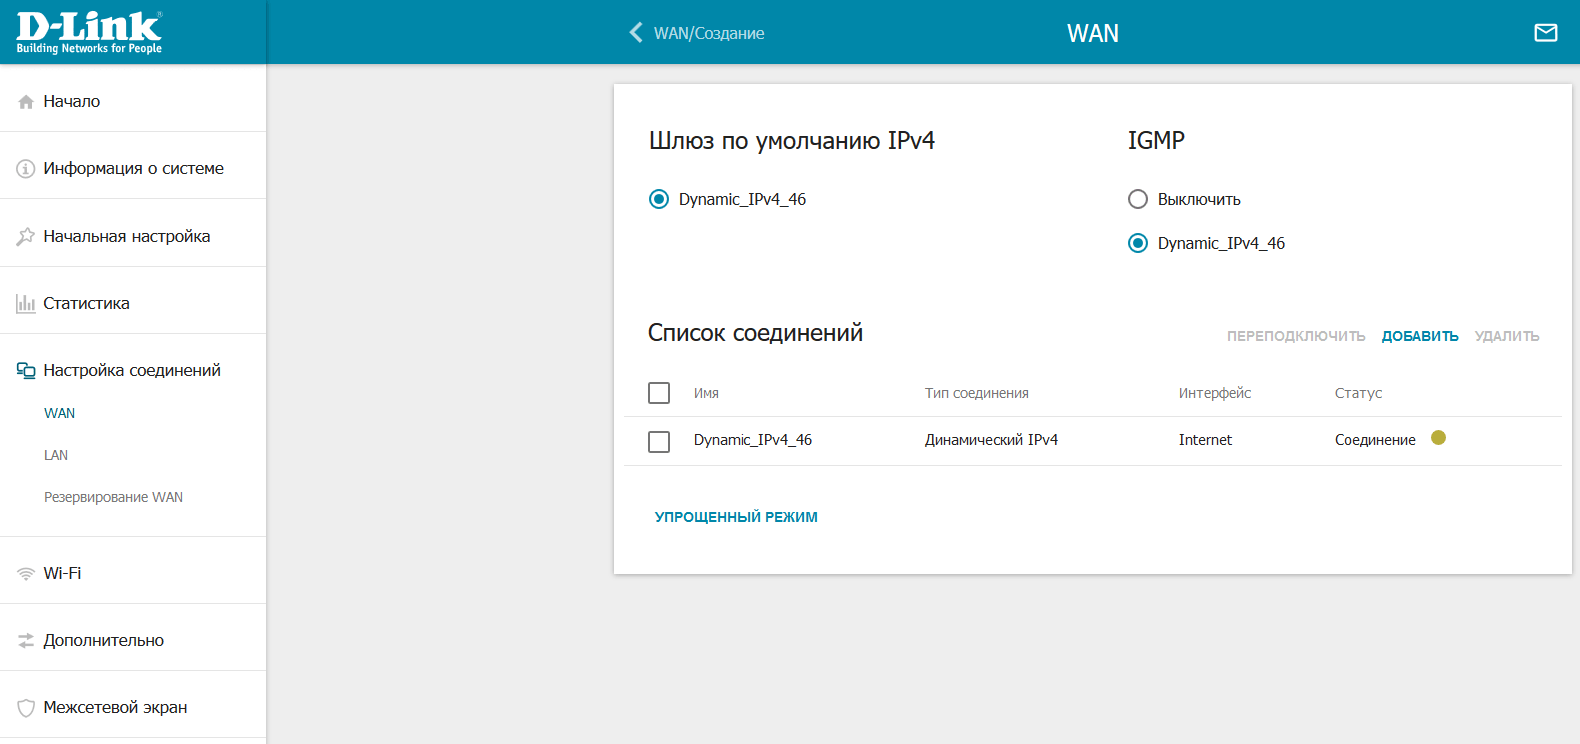Switch to УПРОЩЕННЫЙ РЕЖИМ
The image size is (1580, 744).
click(x=736, y=517)
